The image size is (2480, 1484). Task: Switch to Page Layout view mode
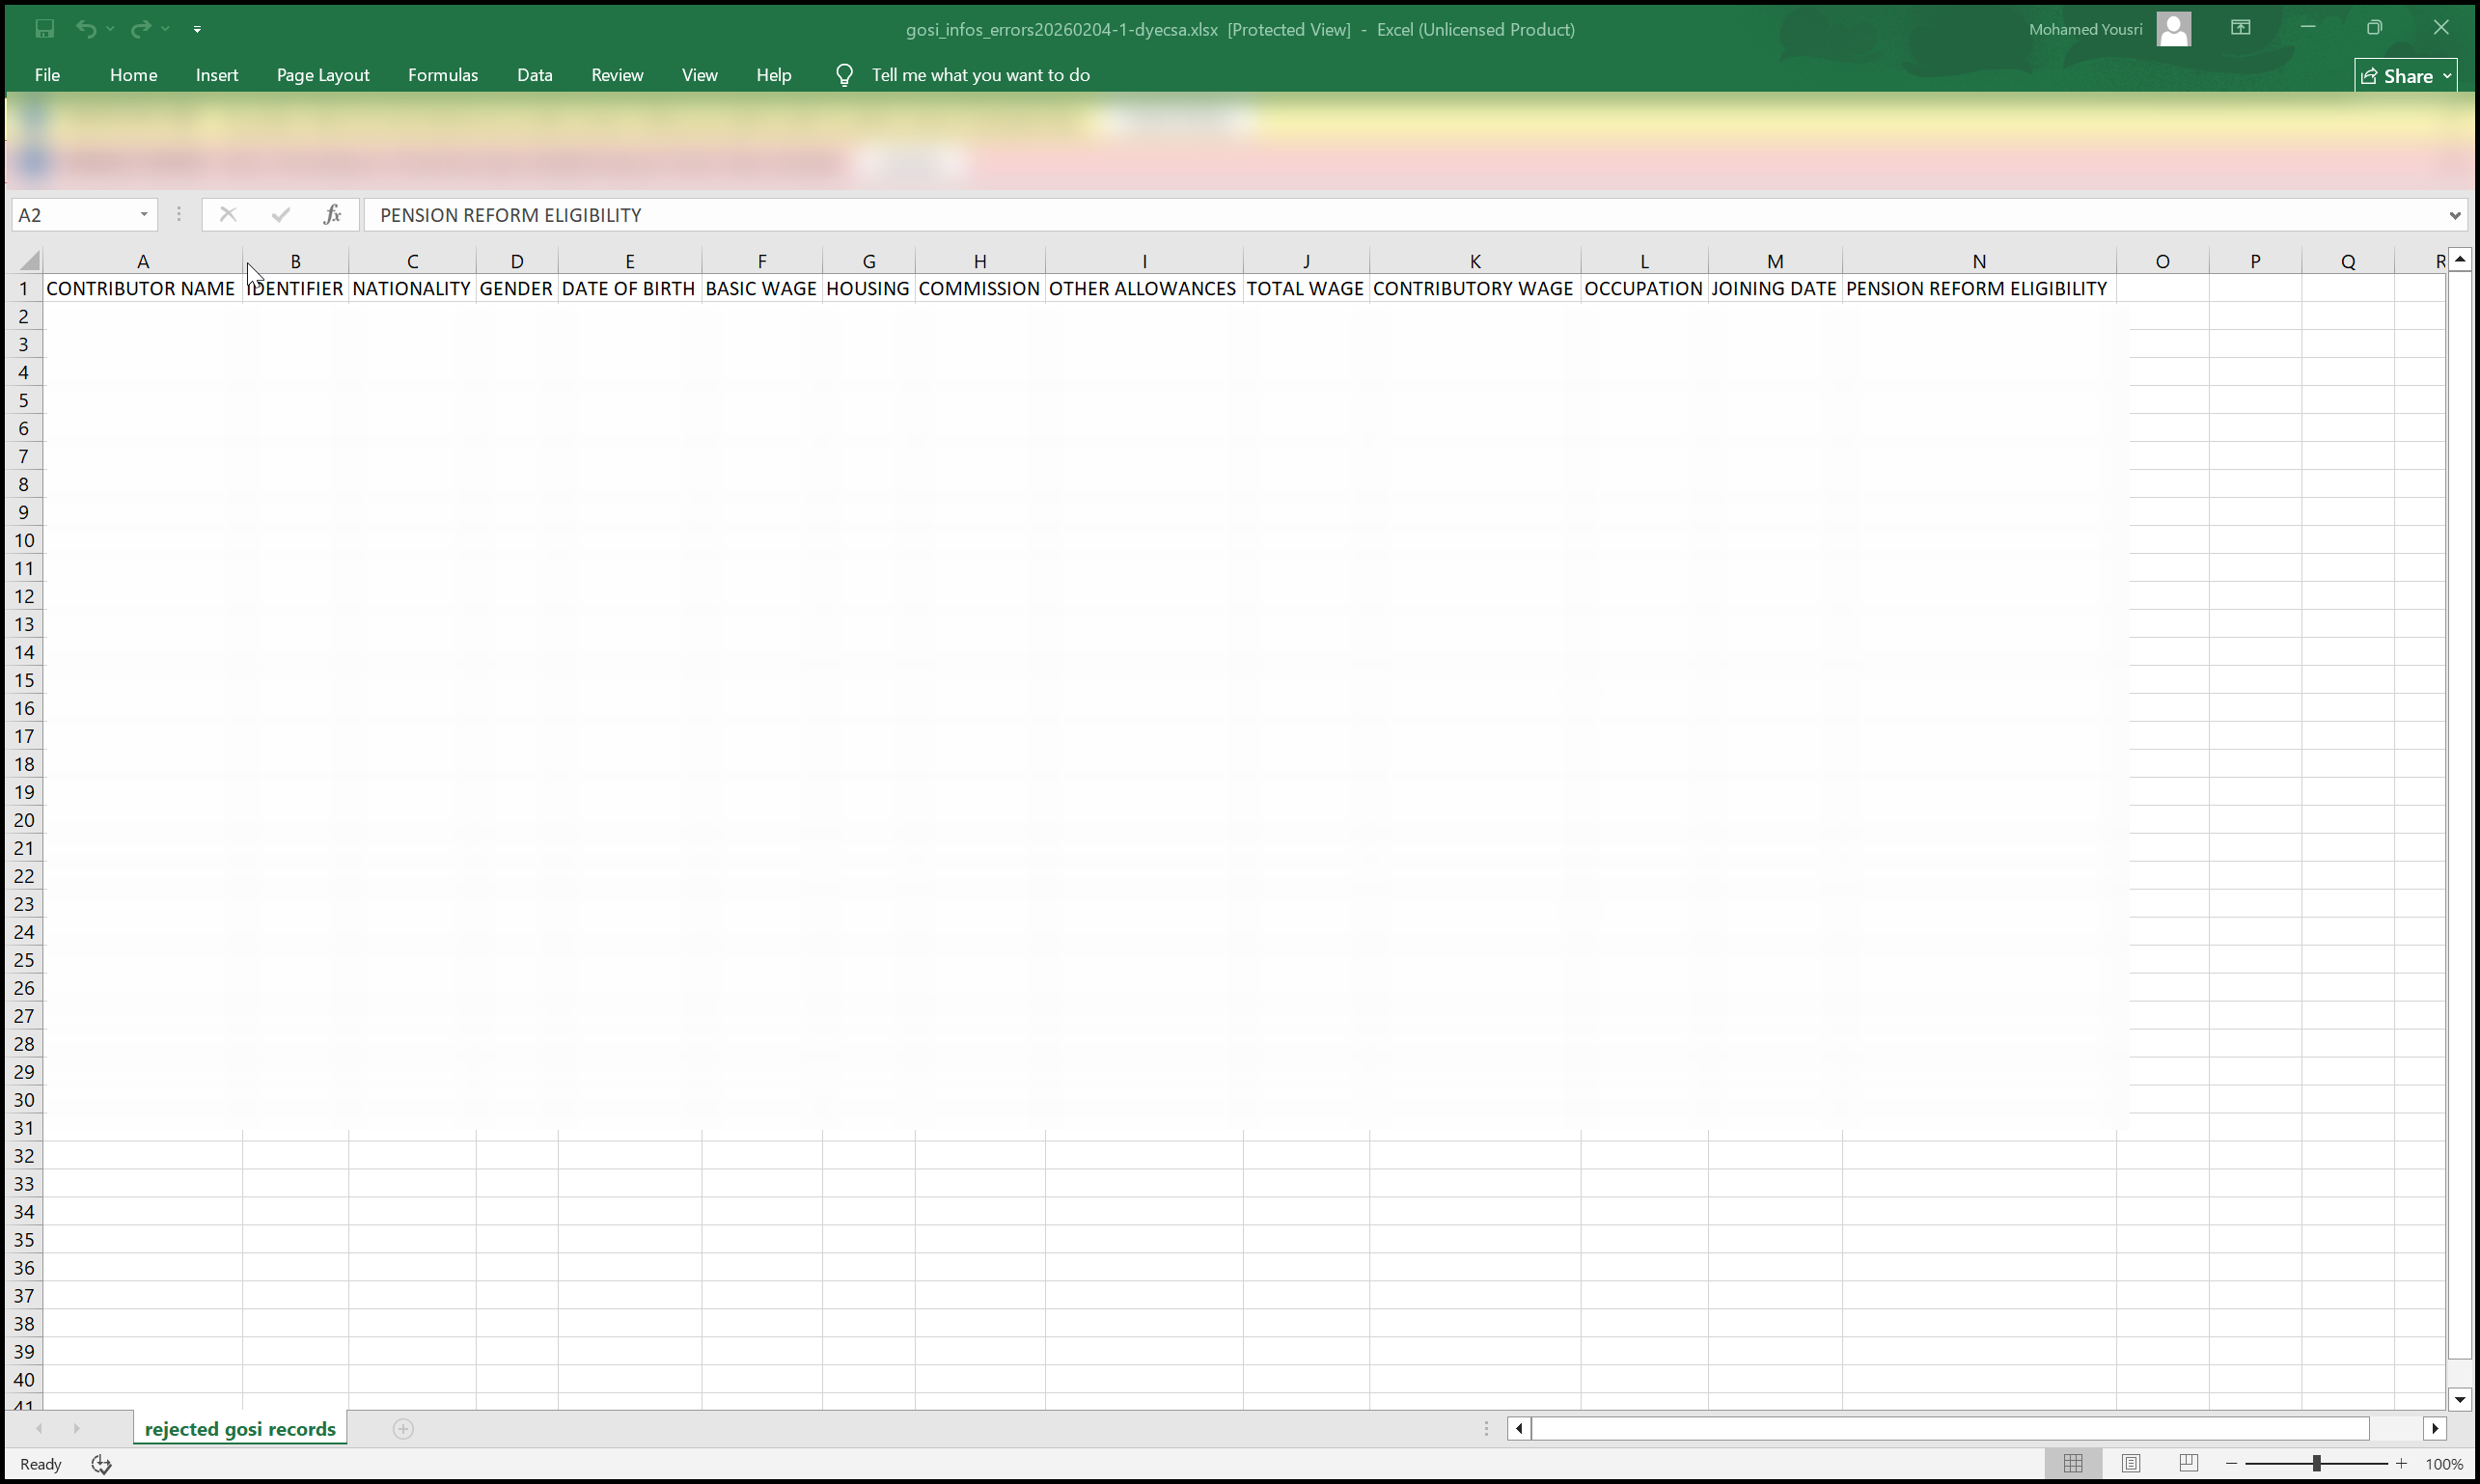(x=2131, y=1464)
